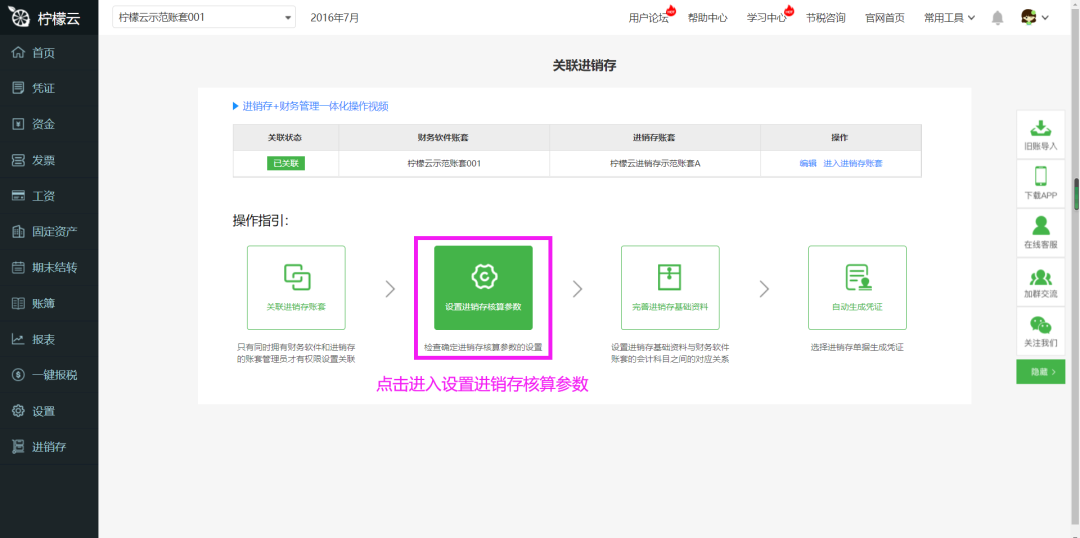Click the 一键报税 dollar icon
This screenshot has width=1080, height=538.
19,375
